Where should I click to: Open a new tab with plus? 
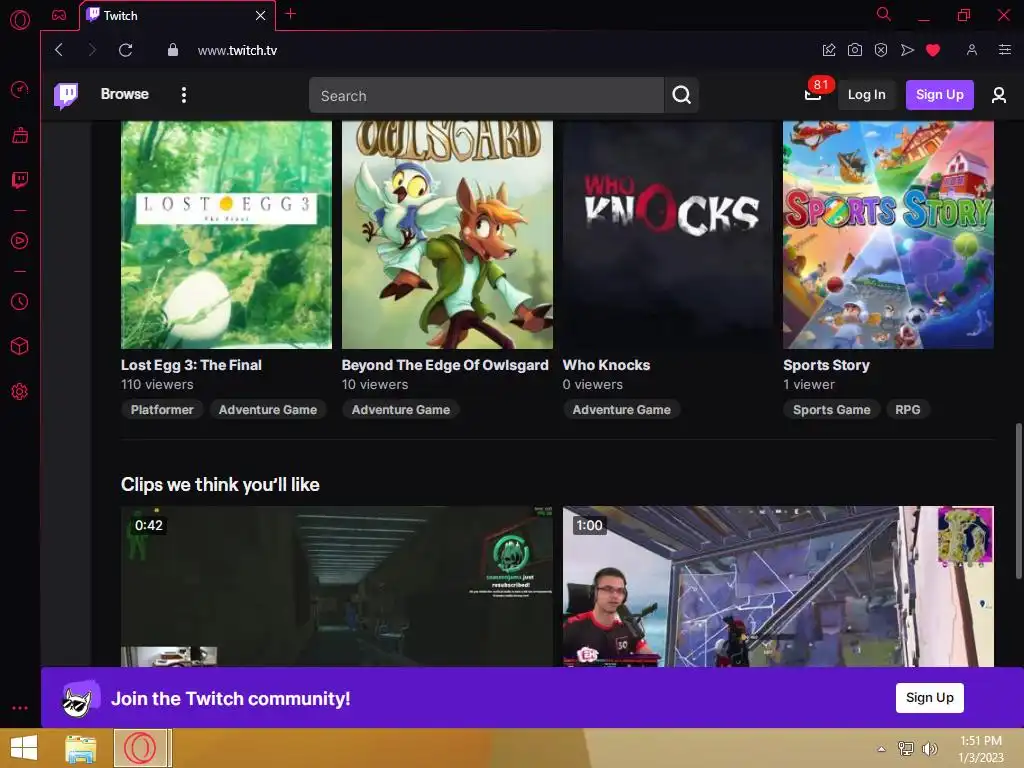[x=291, y=14]
